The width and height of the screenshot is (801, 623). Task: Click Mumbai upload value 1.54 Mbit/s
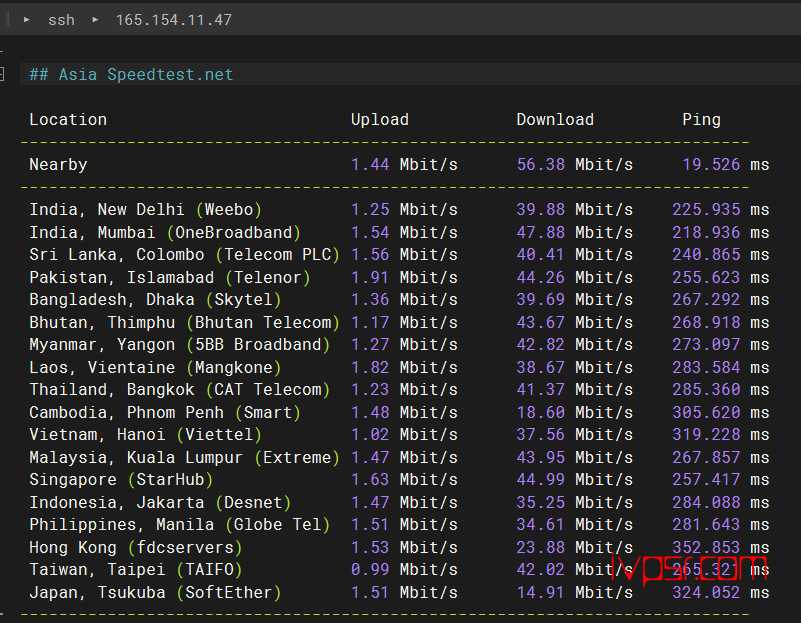point(404,232)
